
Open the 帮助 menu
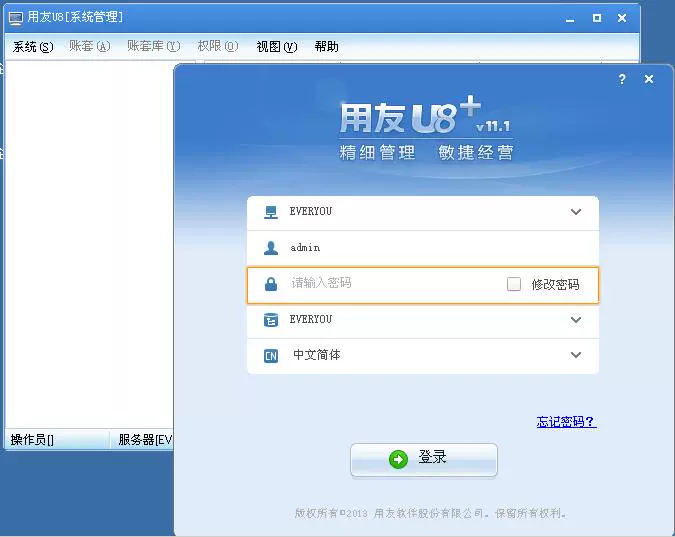pos(326,47)
